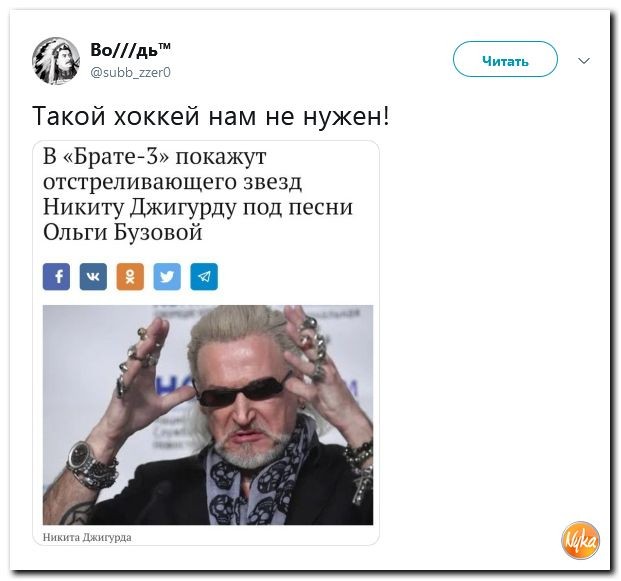Share the article via VK icon

93,276
